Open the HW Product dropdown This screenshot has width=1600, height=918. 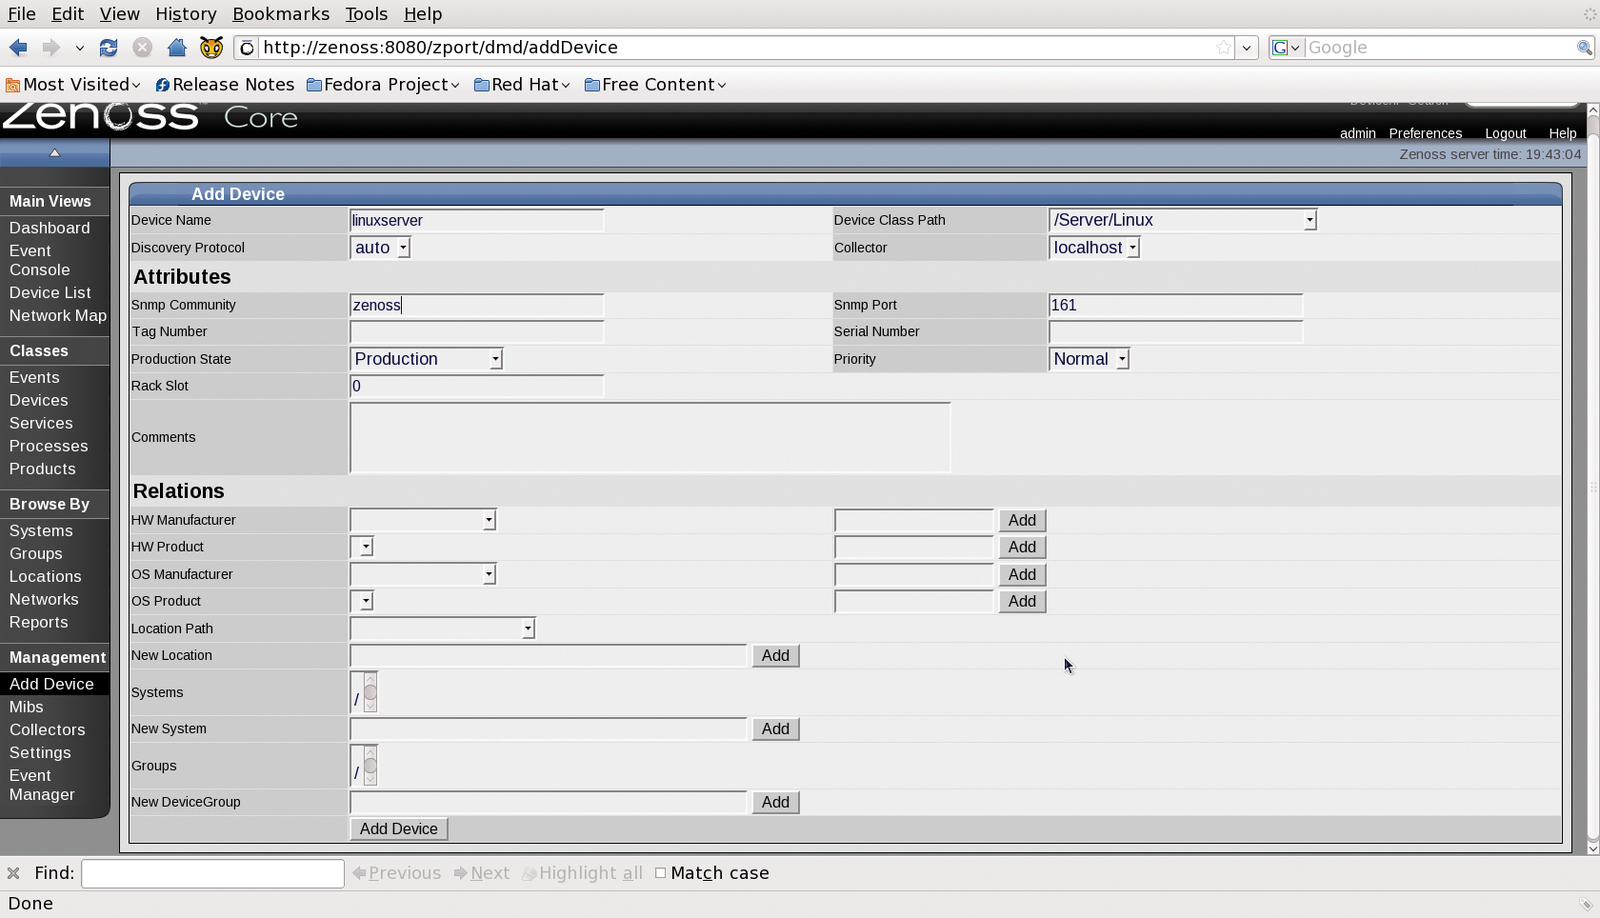click(x=362, y=547)
